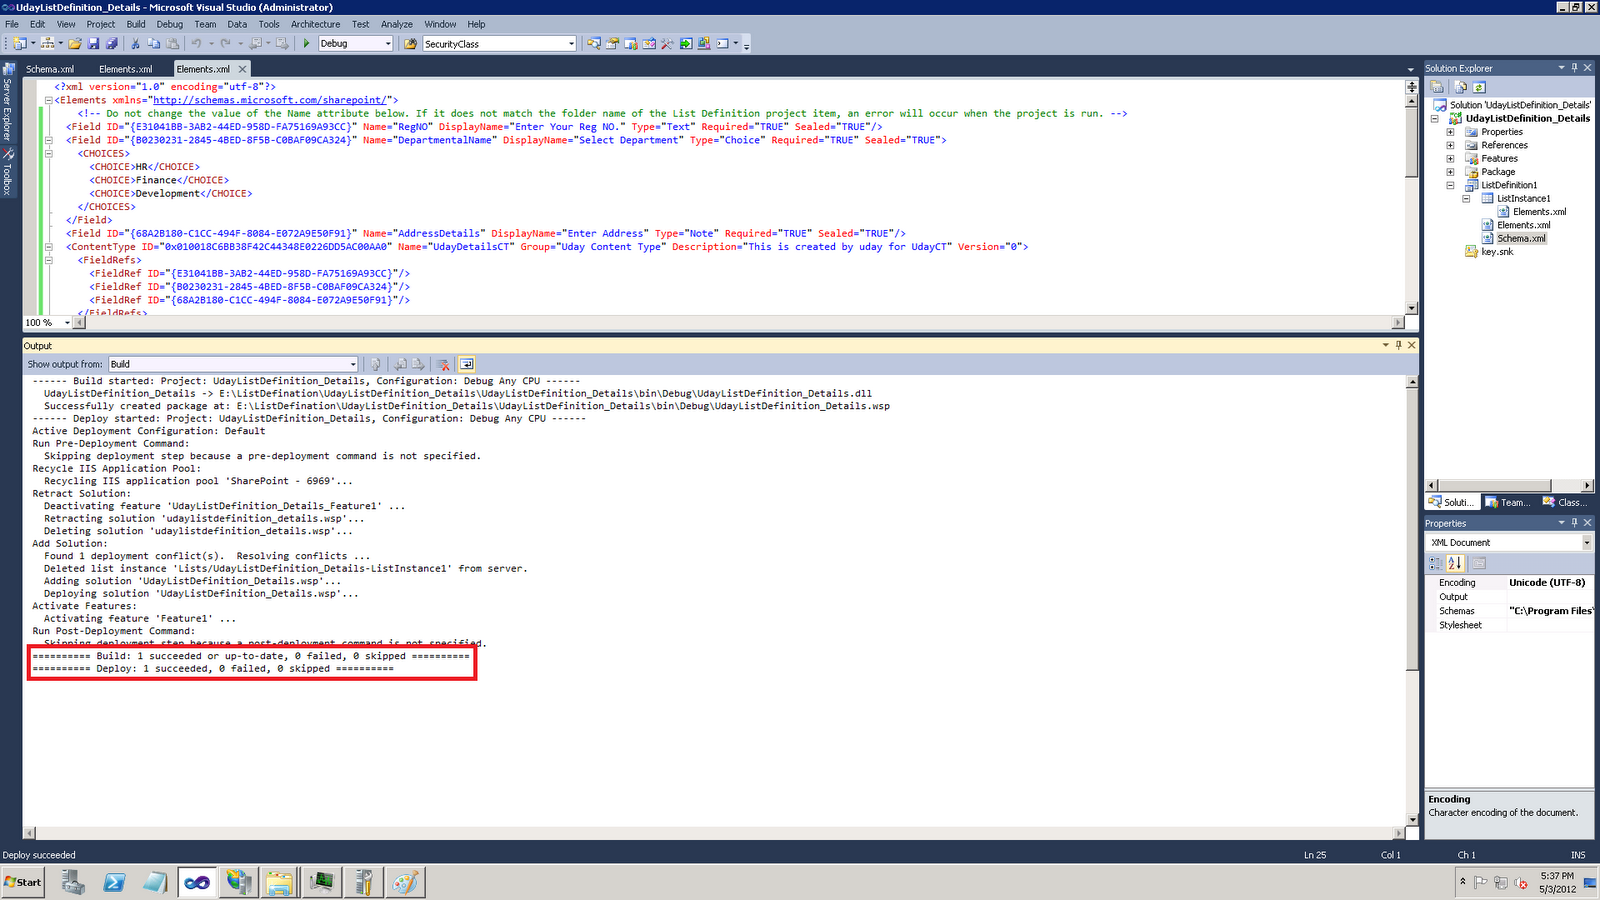Open the Toolbox icon in main toolbar
This screenshot has width=1600, height=900.
click(x=667, y=44)
